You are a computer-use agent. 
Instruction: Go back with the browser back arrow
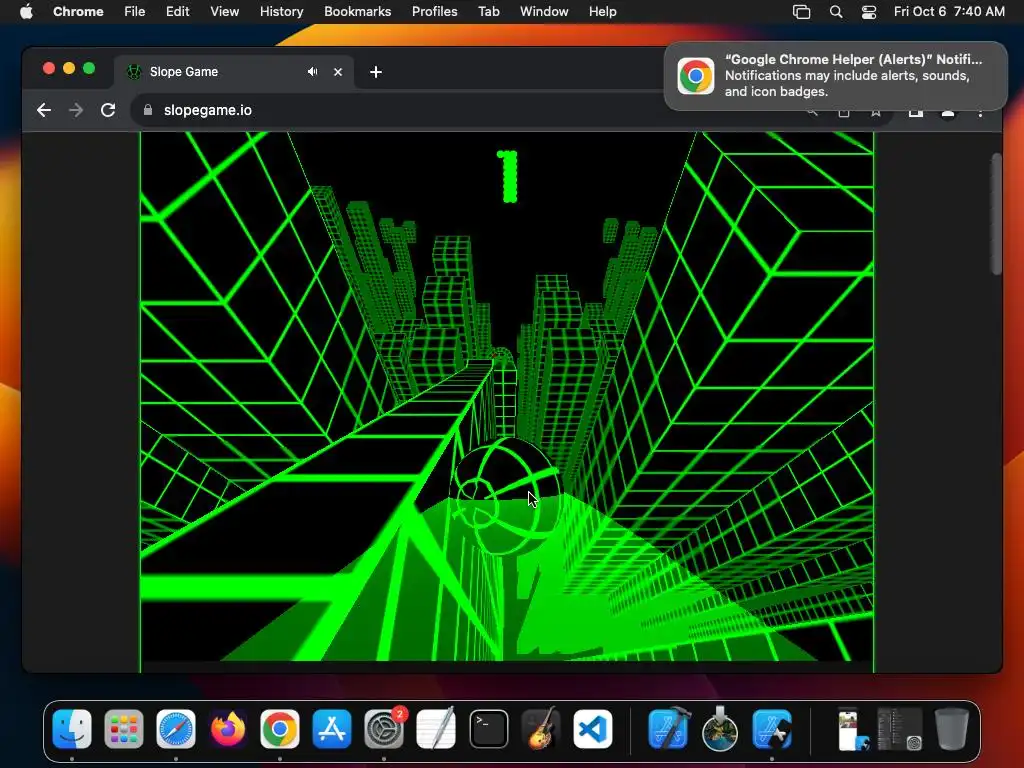(44, 110)
